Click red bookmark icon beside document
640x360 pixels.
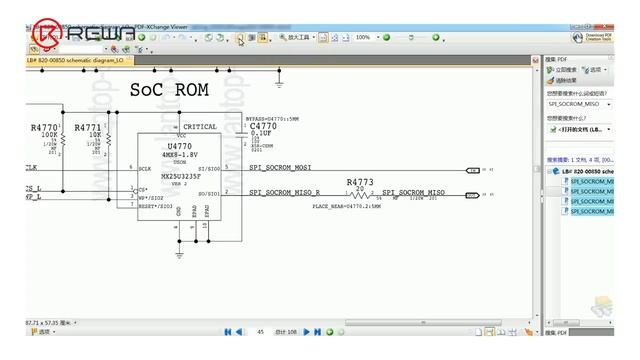pyautogui.click(x=536, y=60)
